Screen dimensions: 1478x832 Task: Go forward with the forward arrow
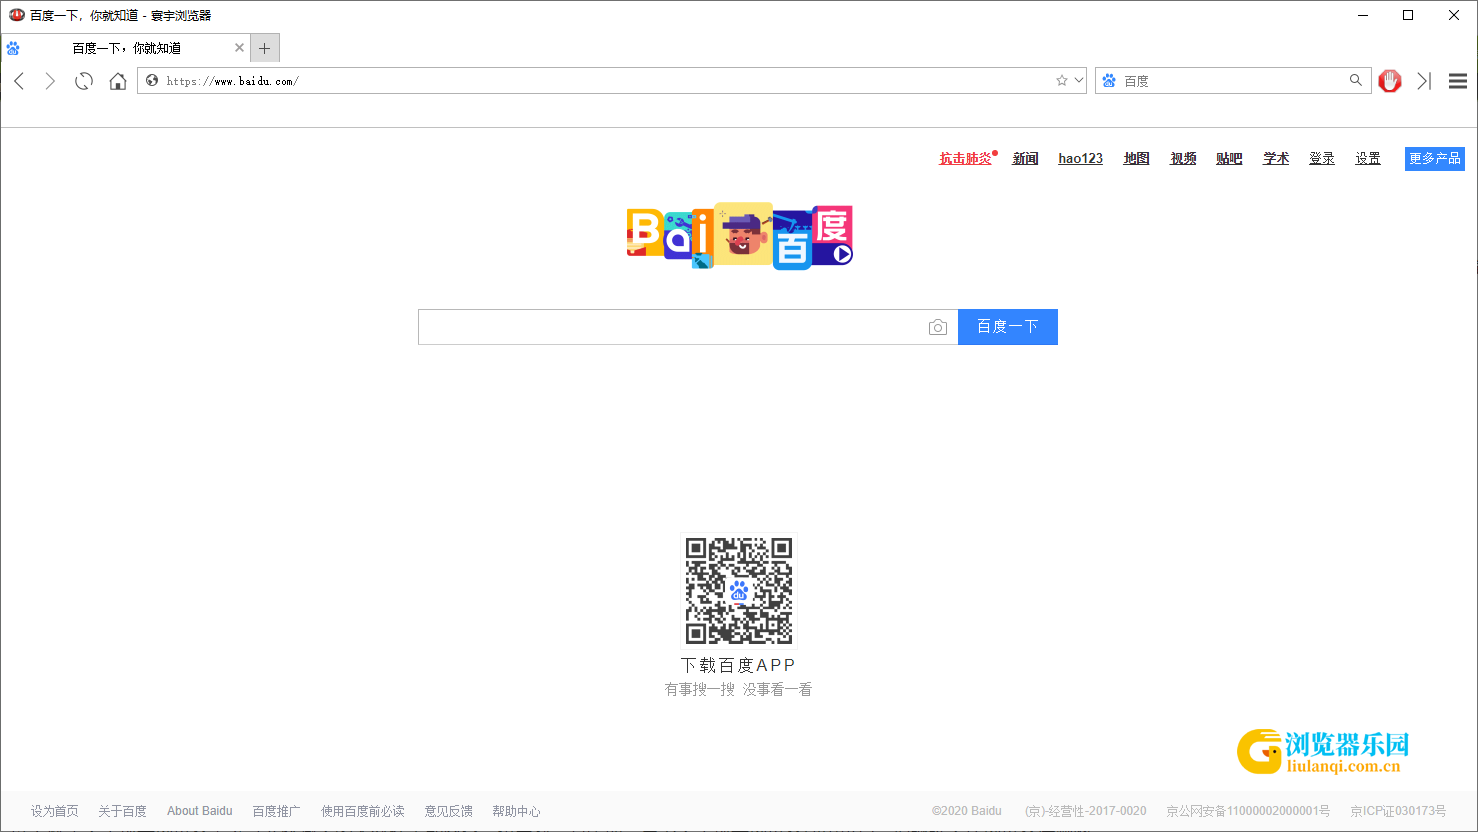point(50,81)
